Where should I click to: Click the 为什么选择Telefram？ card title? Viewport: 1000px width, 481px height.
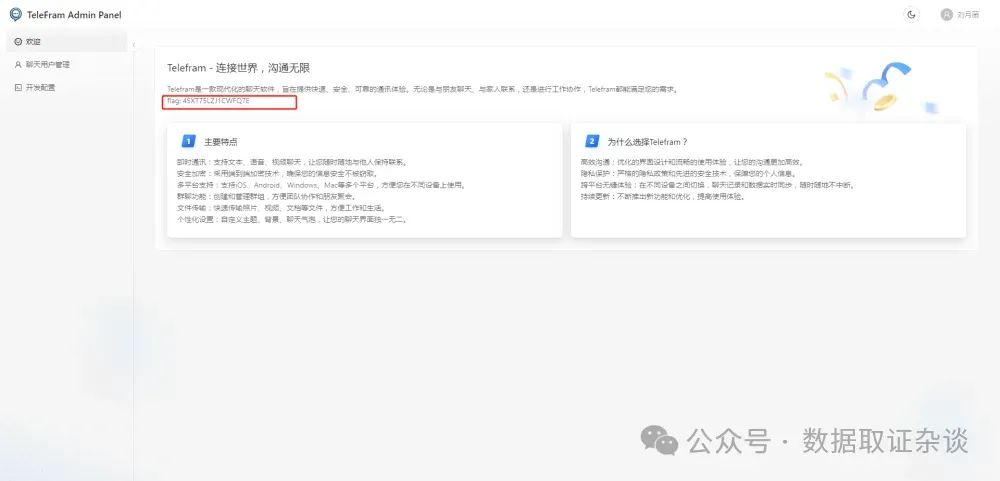647,142
